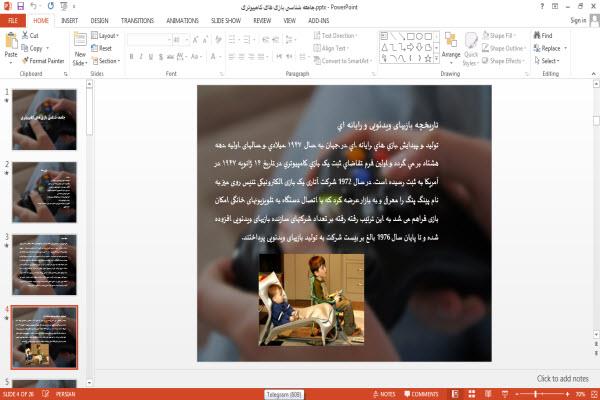This screenshot has width=600, height=400.
Task: Click the spell check icon in status bar
Action: (x=46, y=393)
